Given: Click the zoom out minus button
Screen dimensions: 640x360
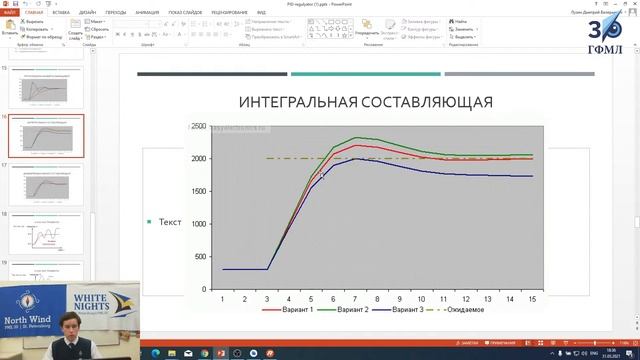Looking at the screenshot, I should point(574,343).
